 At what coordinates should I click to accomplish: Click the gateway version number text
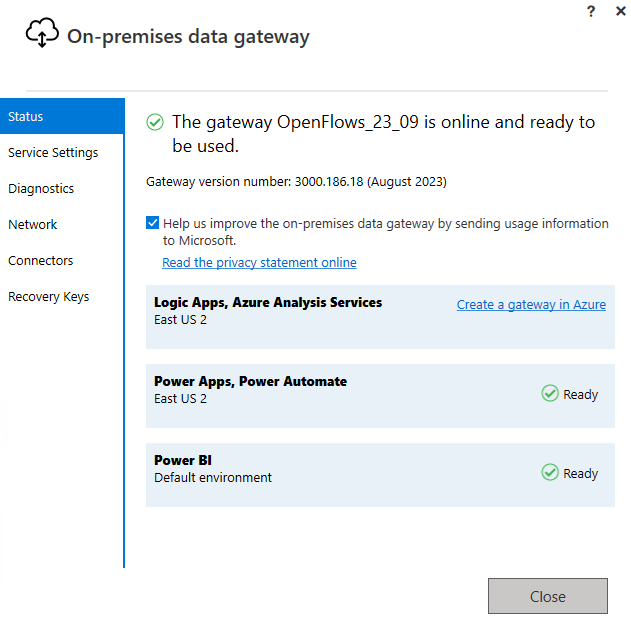(296, 182)
